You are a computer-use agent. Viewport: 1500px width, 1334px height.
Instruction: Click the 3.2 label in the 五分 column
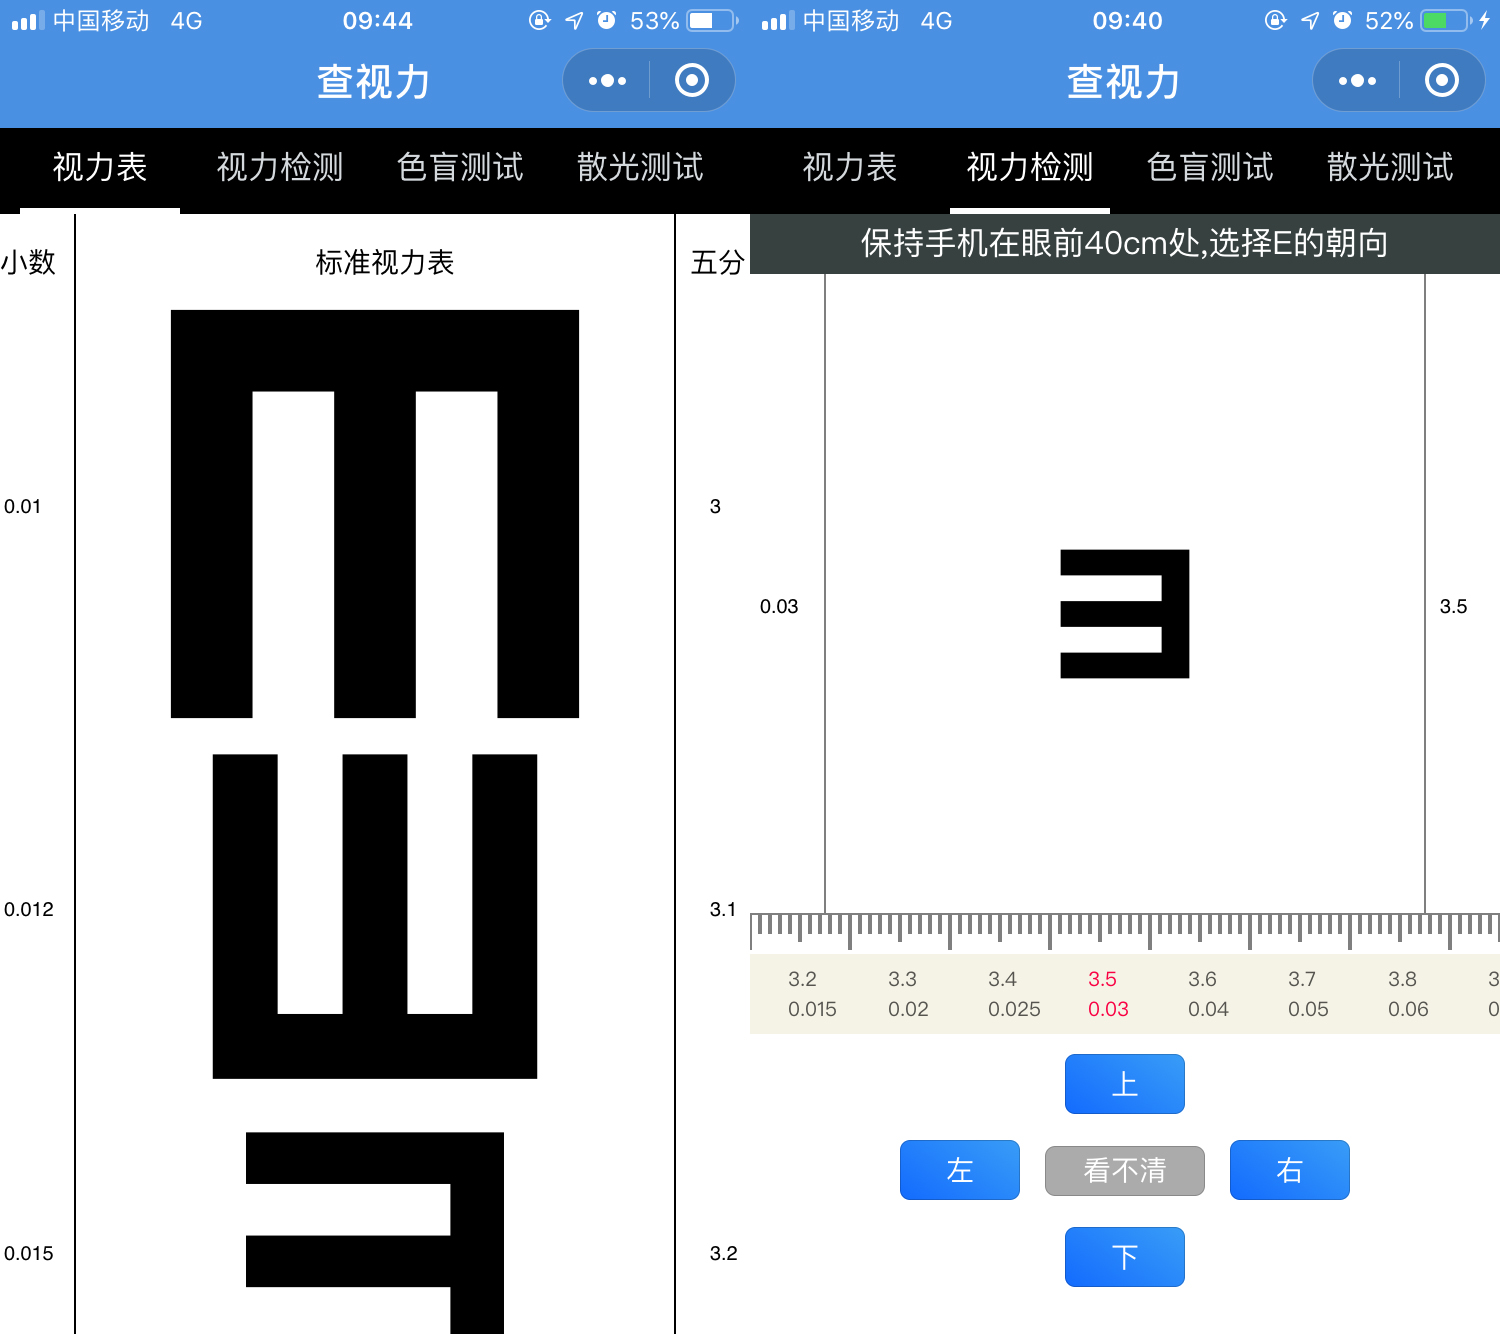pyautogui.click(x=723, y=1253)
